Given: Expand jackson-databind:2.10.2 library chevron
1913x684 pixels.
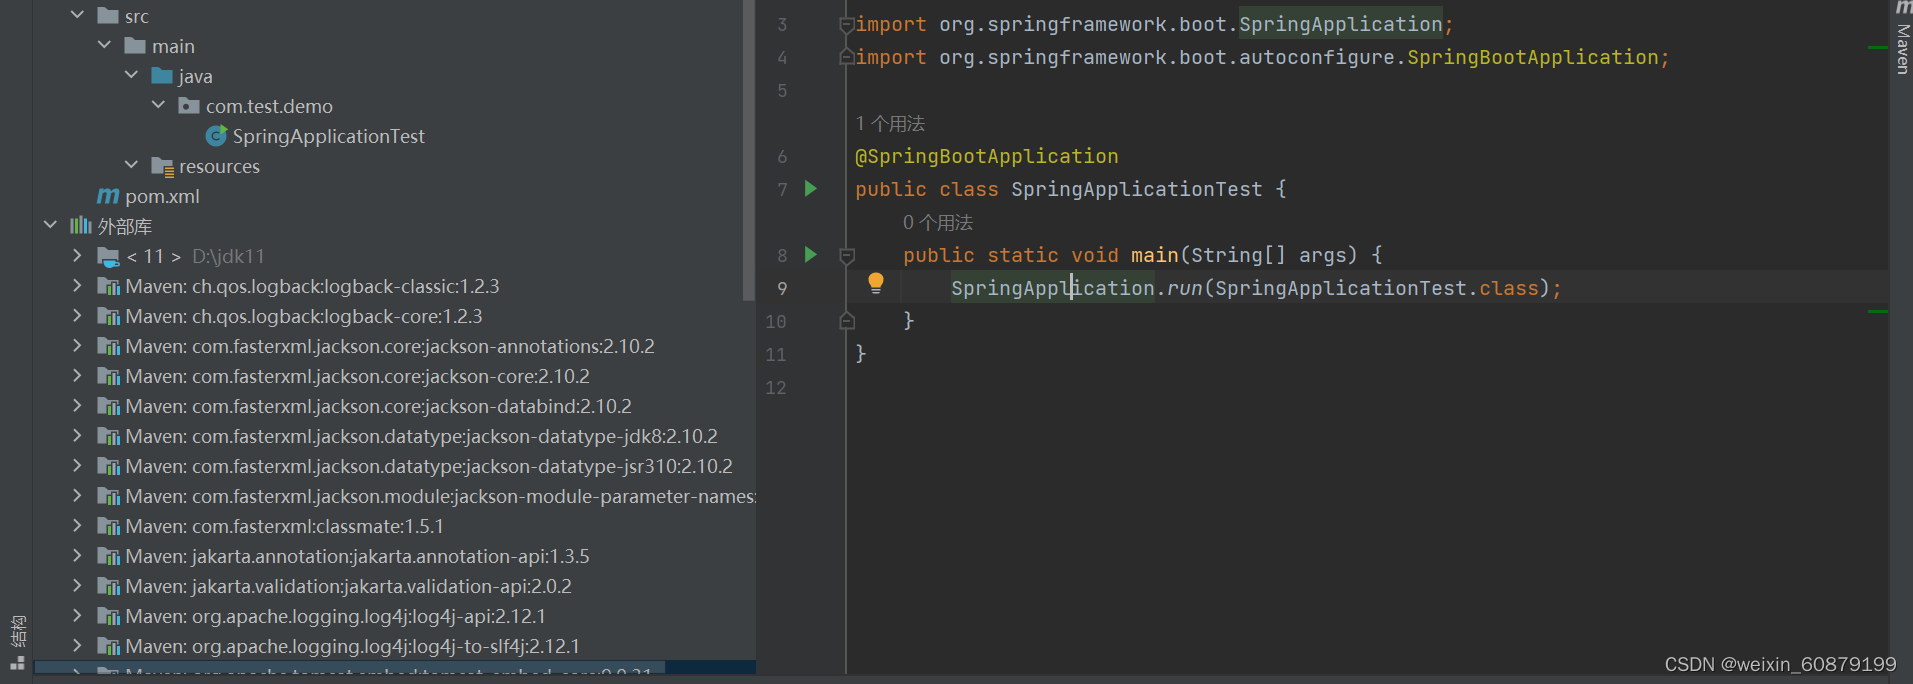Looking at the screenshot, I should coord(77,406).
